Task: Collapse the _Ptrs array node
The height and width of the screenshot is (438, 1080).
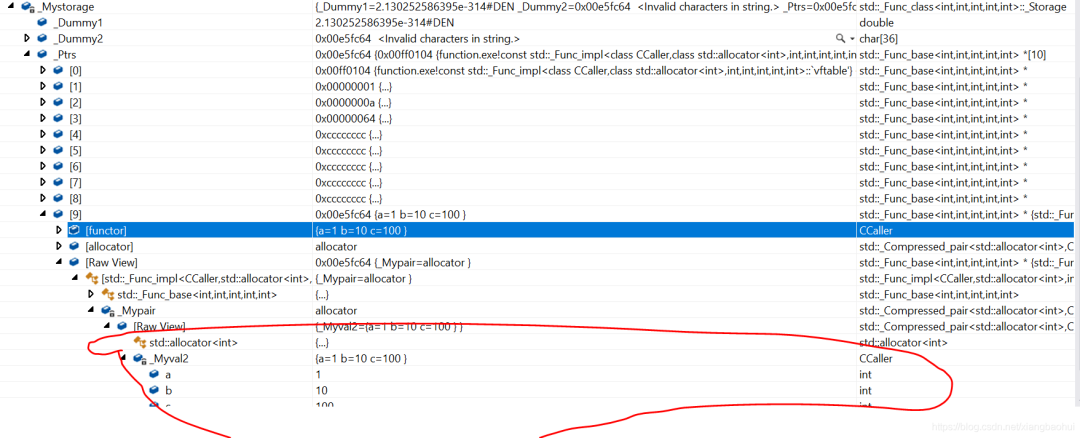Action: (x=27, y=54)
